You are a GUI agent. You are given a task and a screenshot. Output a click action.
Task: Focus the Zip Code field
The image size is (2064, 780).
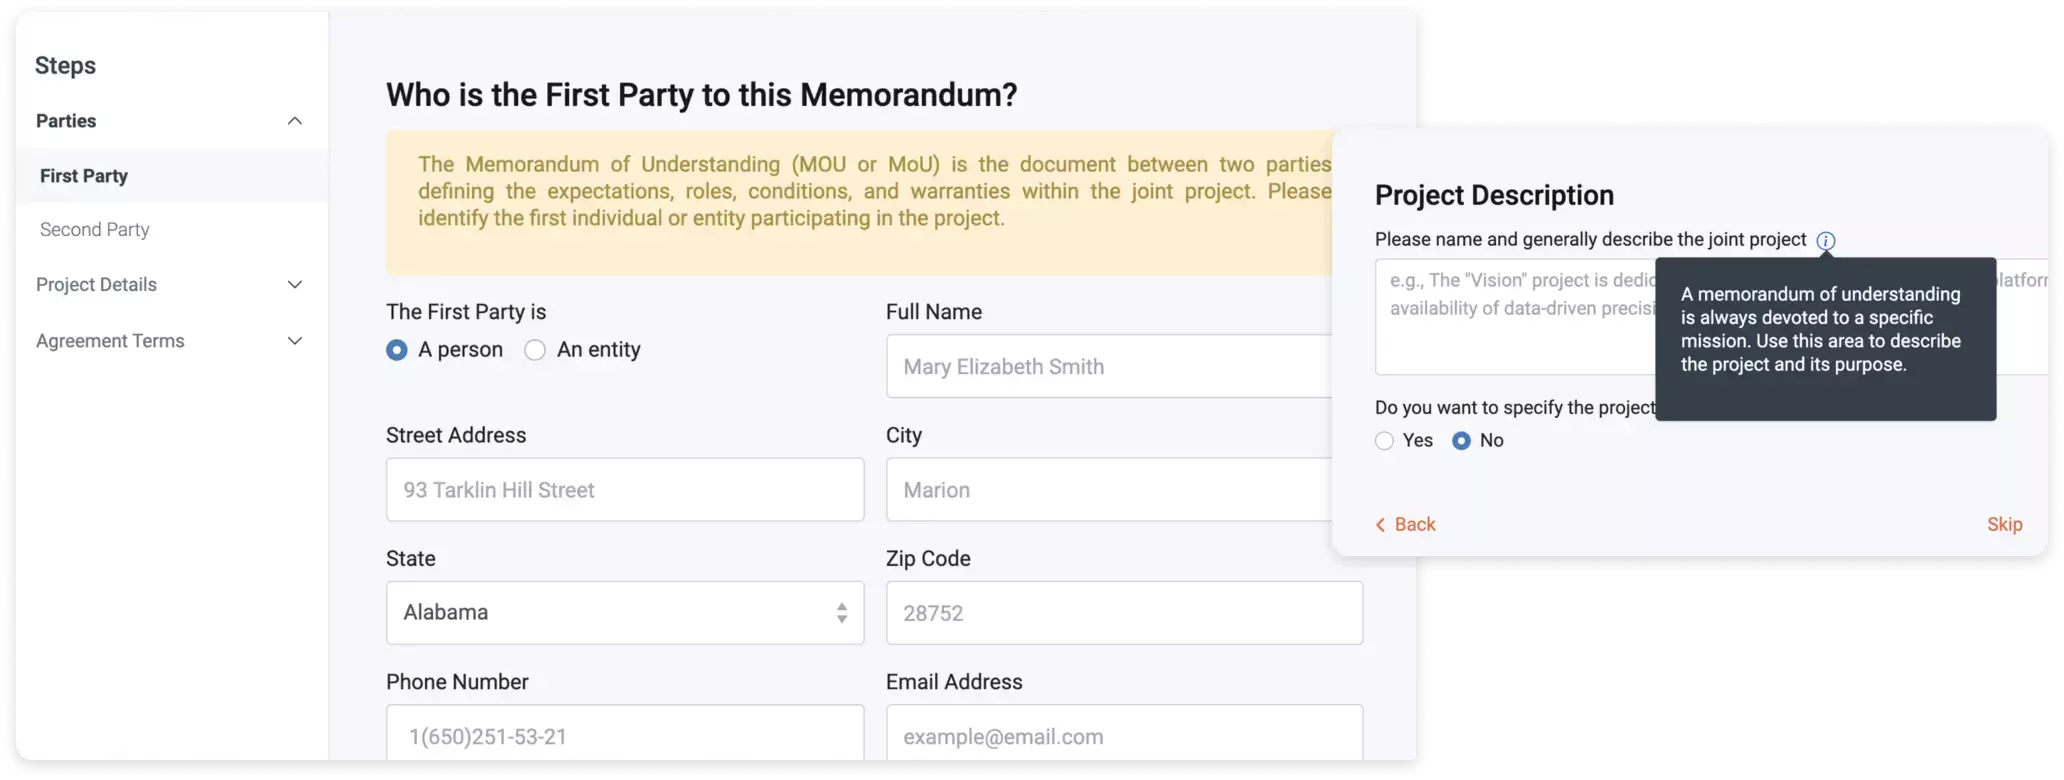(1124, 613)
